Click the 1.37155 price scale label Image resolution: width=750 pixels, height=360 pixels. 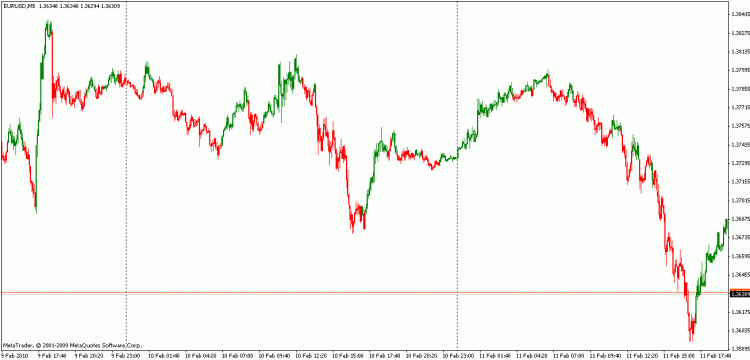pyautogui.click(x=740, y=182)
